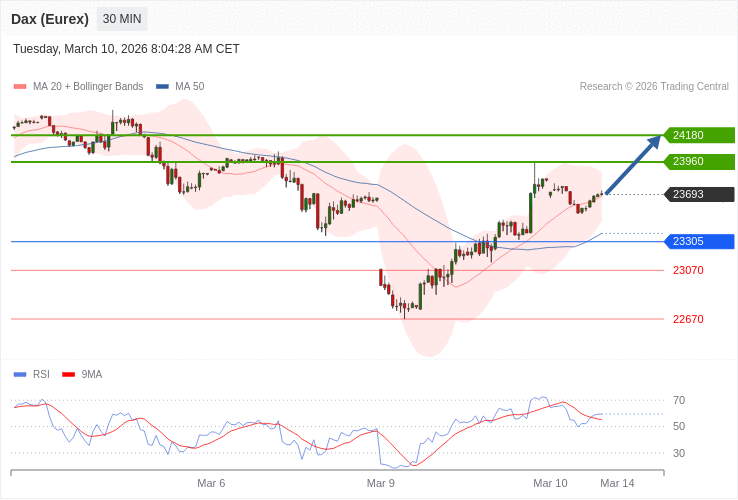
Task: Click the blue RSI legend swatch
Action: coord(20,375)
